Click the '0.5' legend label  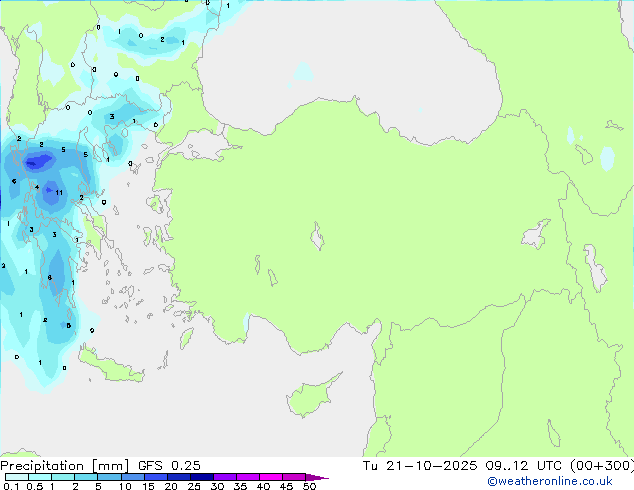34,486
